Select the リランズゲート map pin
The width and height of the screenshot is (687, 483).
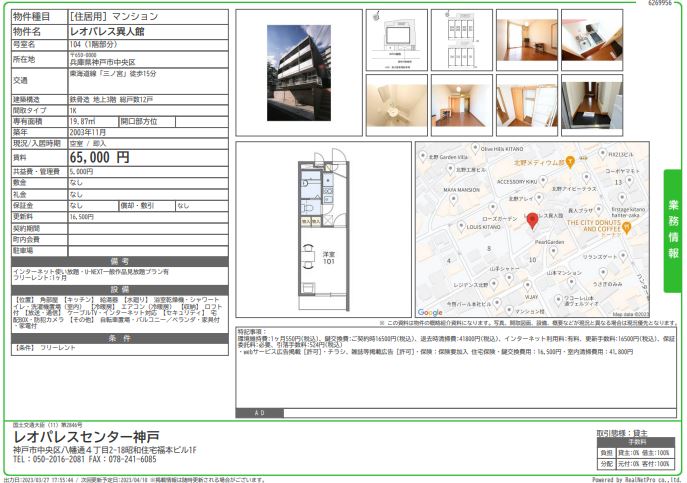coord(623,256)
